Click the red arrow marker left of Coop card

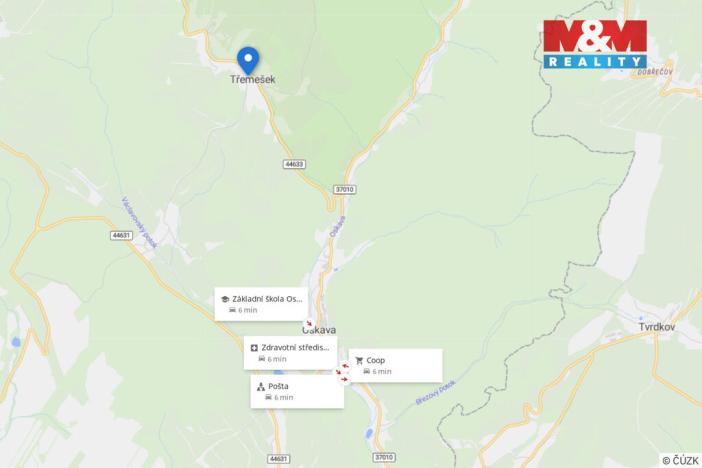(345, 366)
